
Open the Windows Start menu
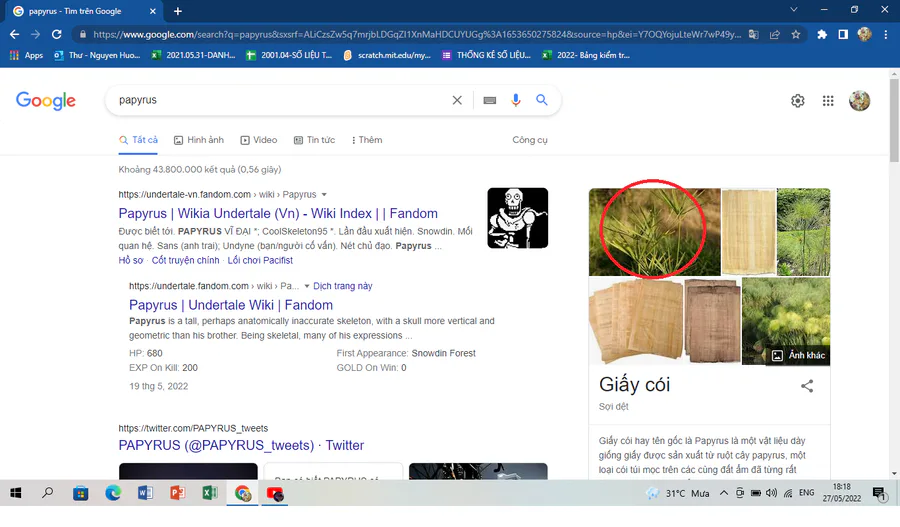[x=16, y=493]
